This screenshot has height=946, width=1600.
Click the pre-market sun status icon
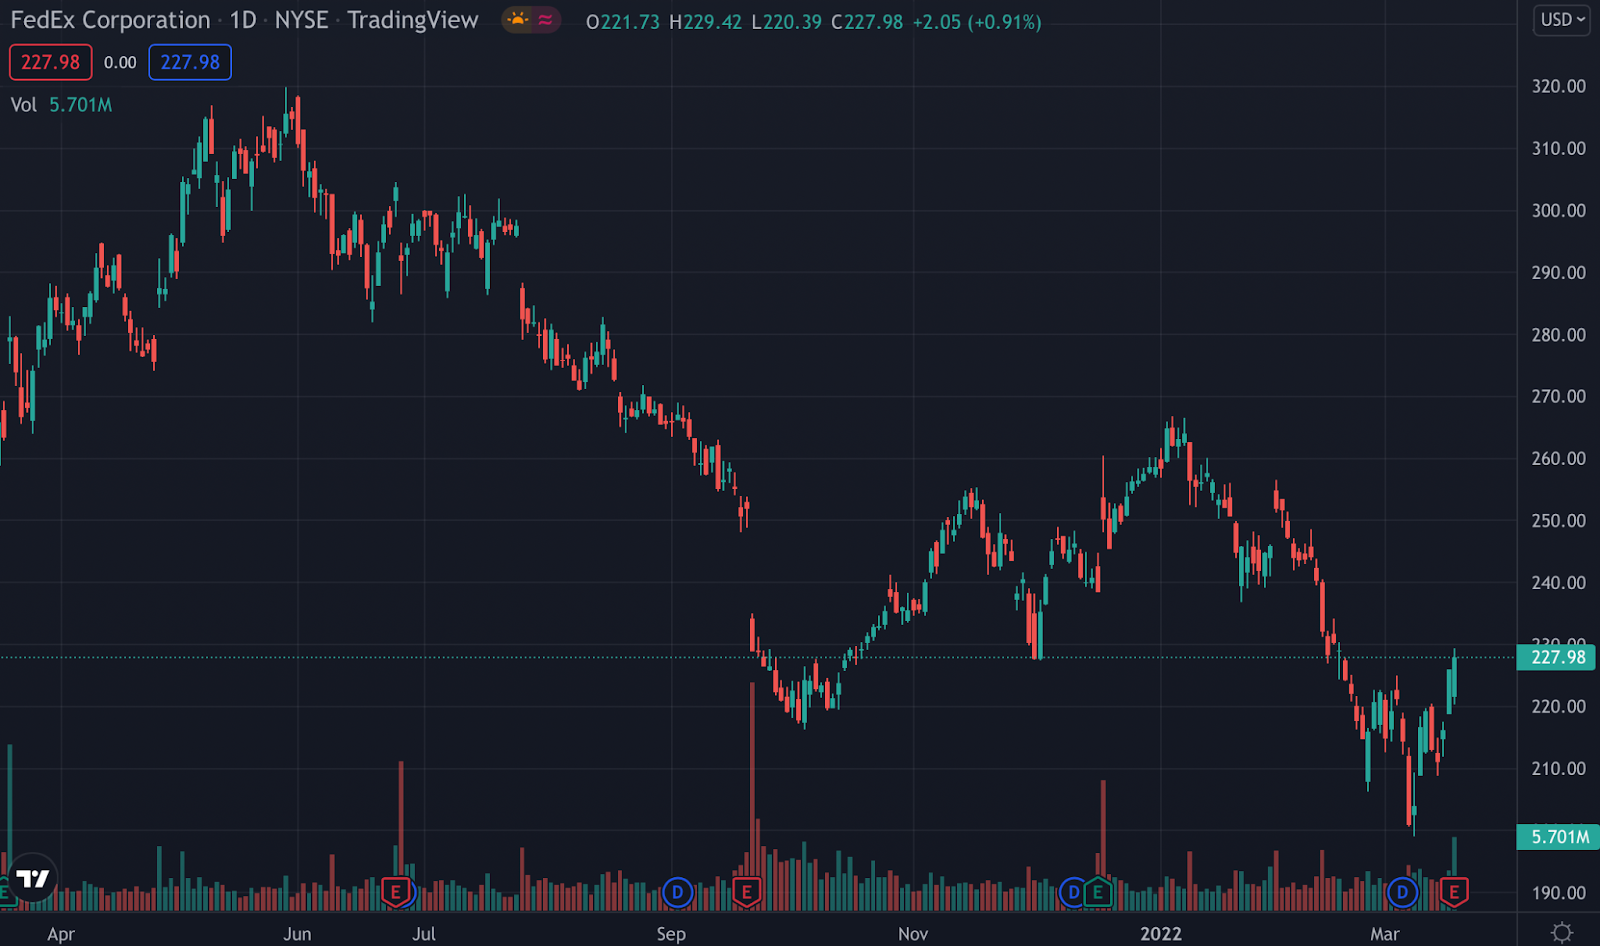click(517, 20)
